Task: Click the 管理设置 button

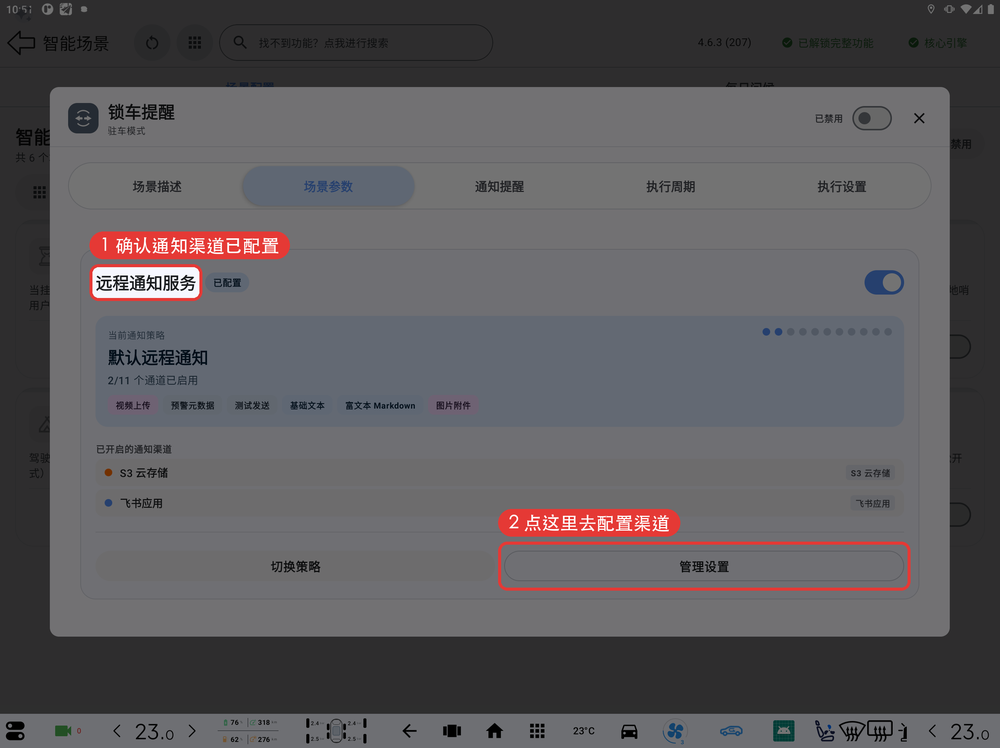Action: [x=704, y=566]
